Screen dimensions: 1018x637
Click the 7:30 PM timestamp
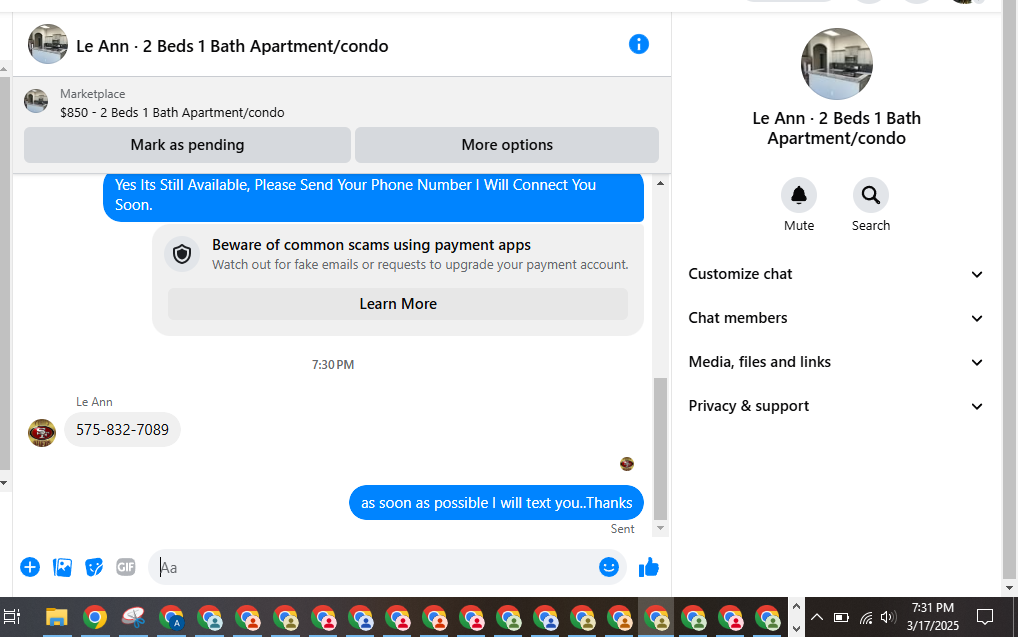pos(332,365)
